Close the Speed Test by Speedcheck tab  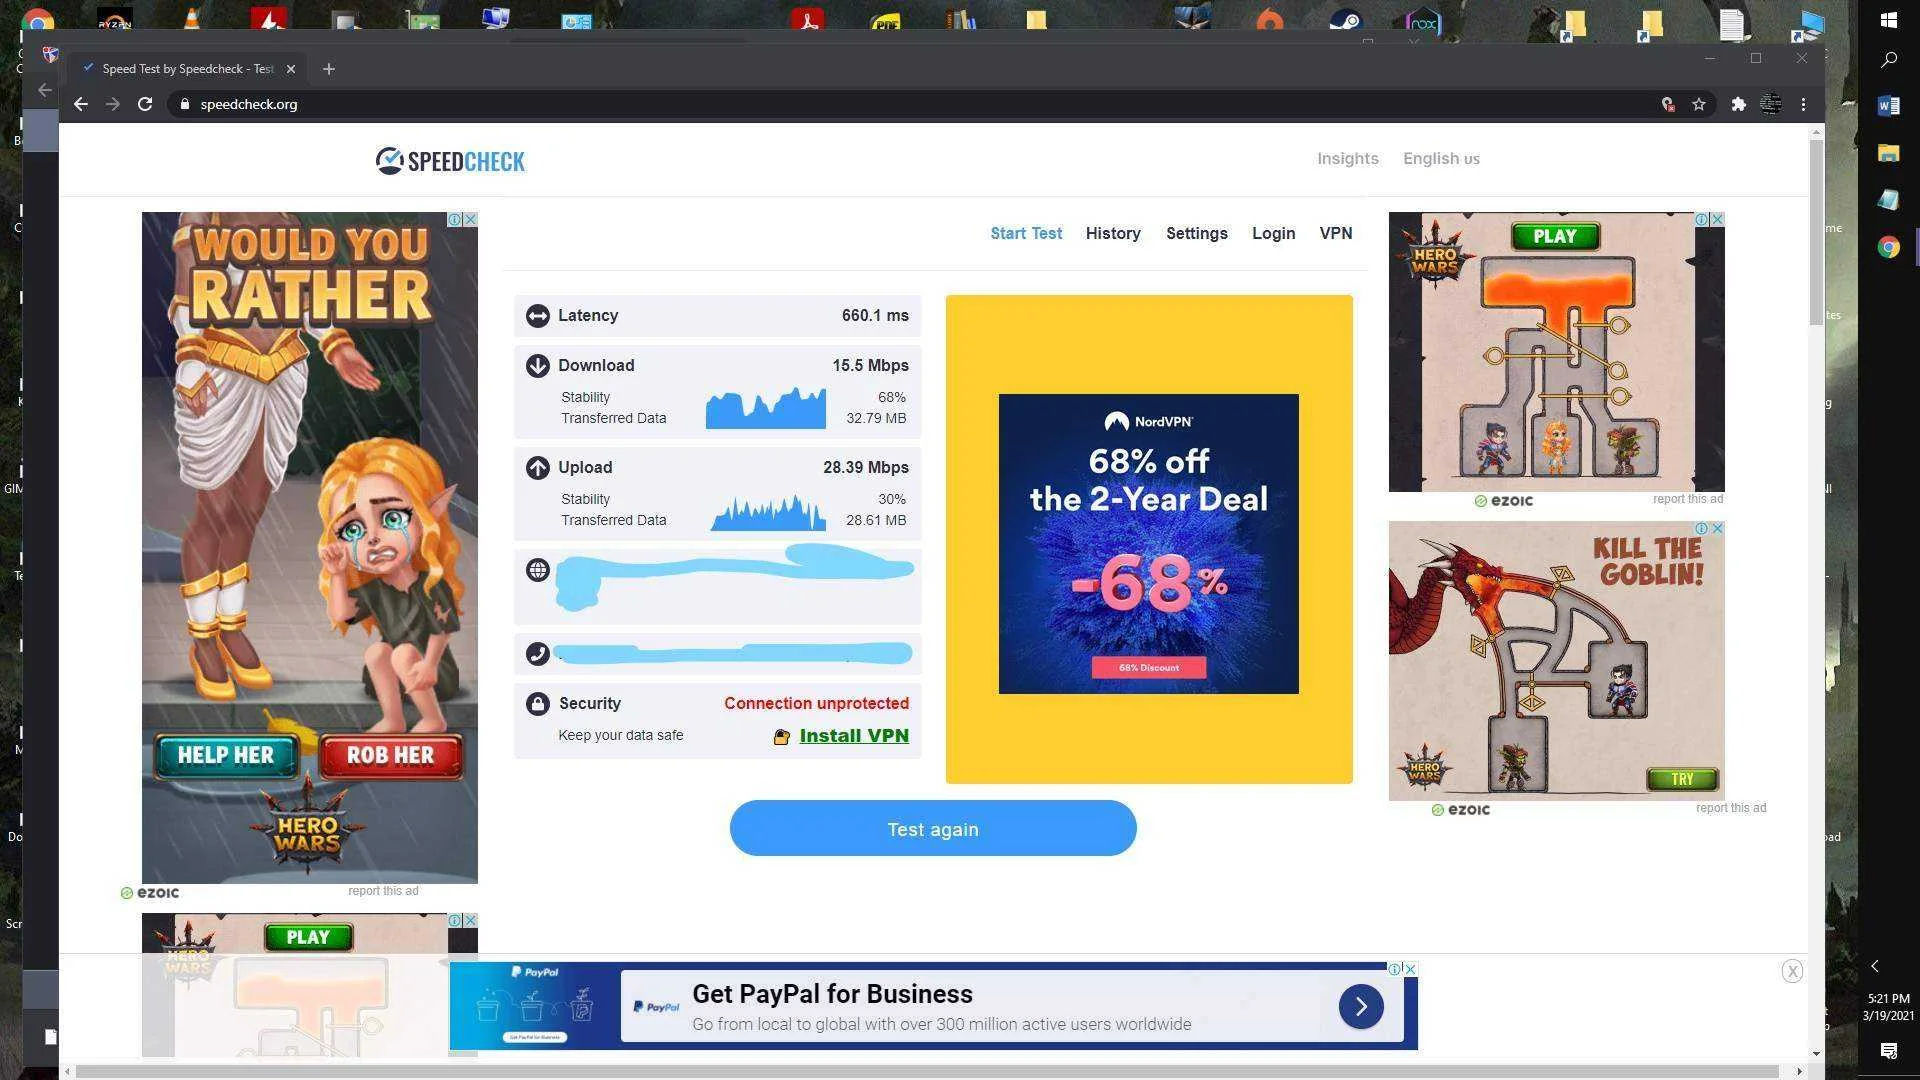pyautogui.click(x=291, y=69)
